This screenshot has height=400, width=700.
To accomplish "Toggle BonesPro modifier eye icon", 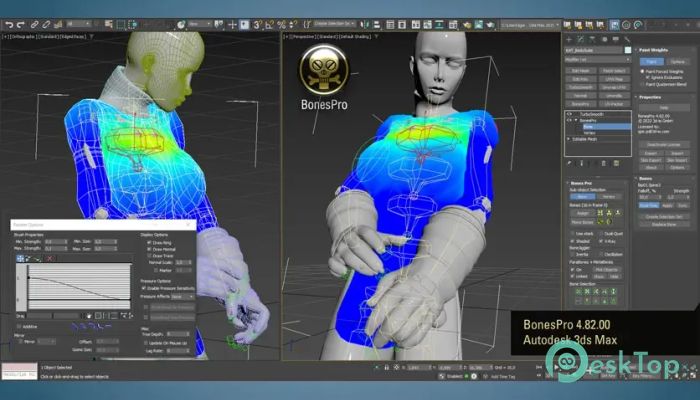I will pos(569,121).
